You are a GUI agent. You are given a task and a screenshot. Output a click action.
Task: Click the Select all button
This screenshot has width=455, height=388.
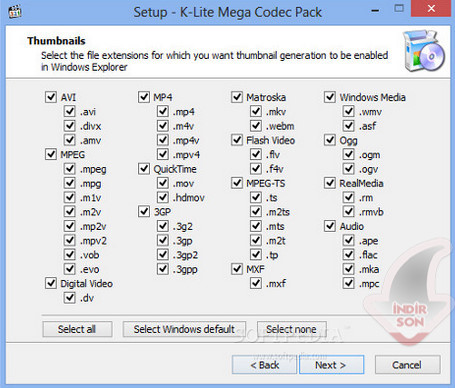pos(77,329)
